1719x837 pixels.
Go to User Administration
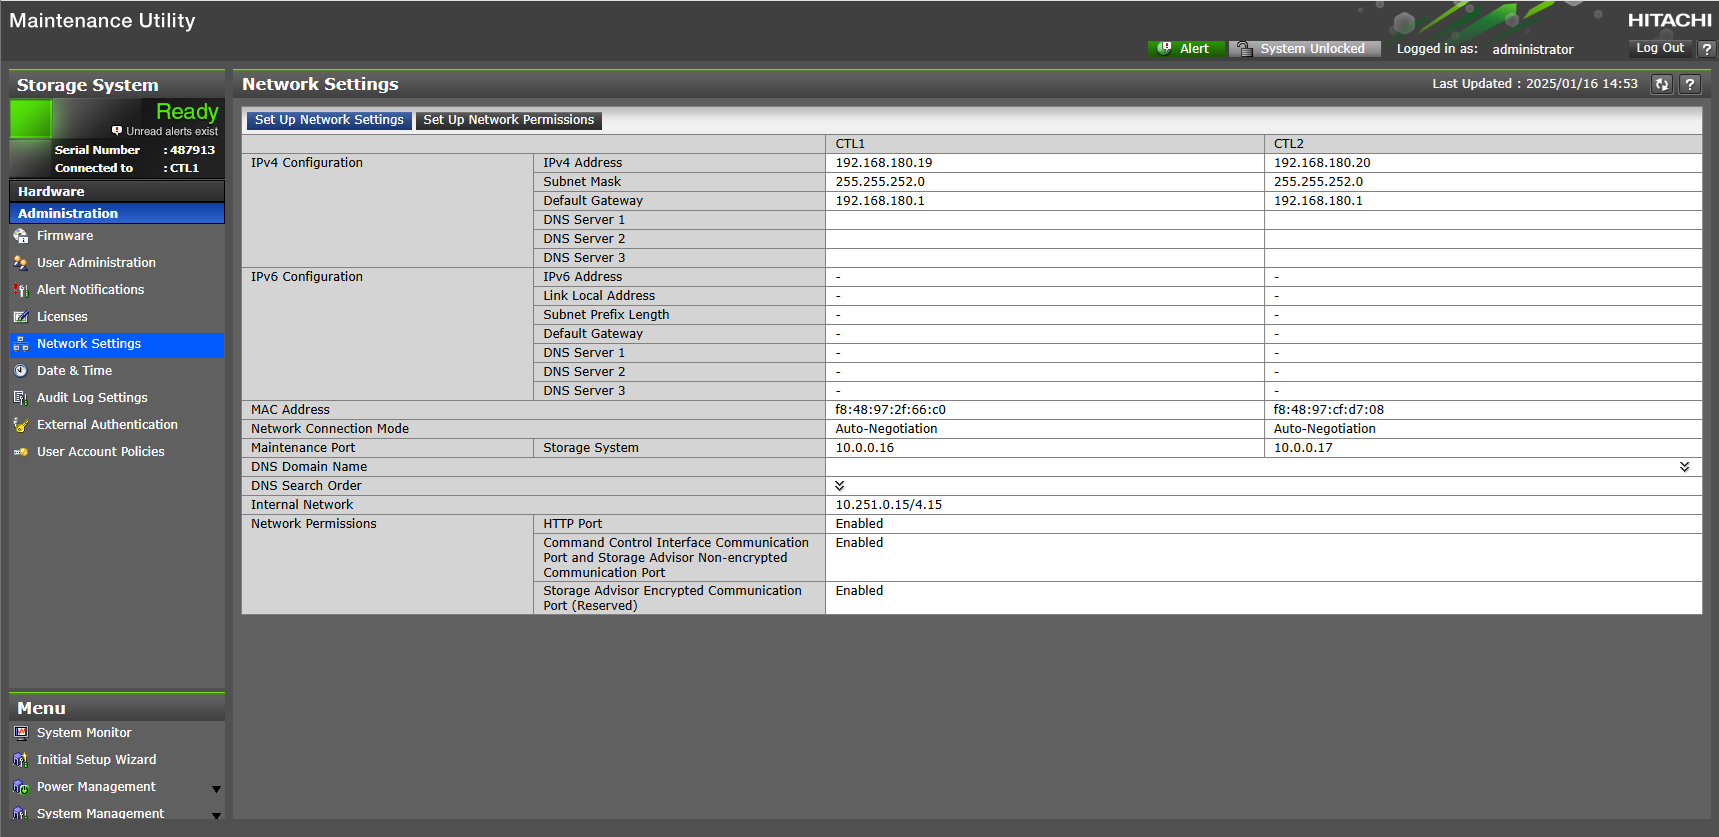point(96,263)
